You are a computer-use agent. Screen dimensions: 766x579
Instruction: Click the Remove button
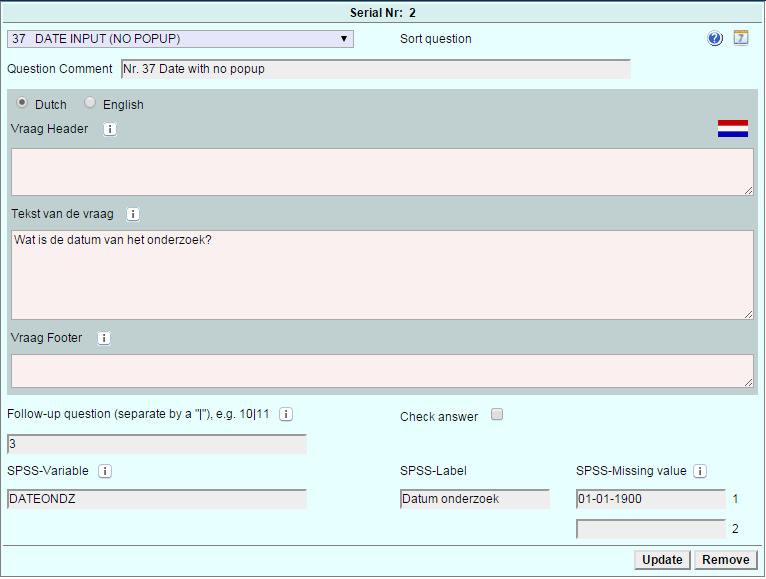726,560
